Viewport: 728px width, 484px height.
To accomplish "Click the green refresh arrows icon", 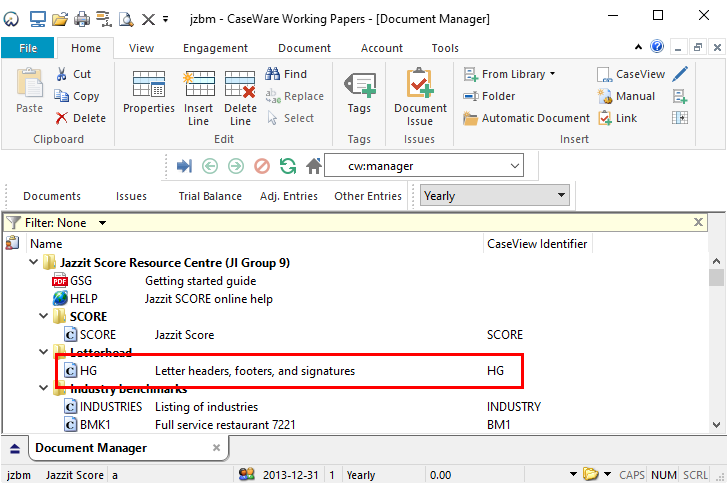I will [288, 166].
